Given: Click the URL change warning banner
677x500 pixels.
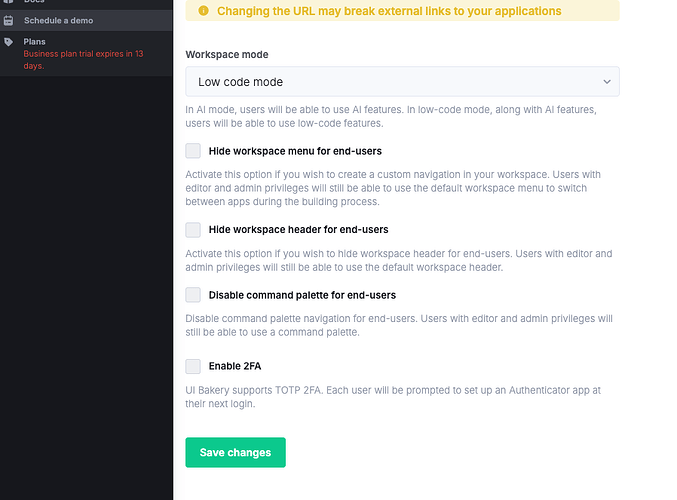Looking at the screenshot, I should click(x=402, y=11).
